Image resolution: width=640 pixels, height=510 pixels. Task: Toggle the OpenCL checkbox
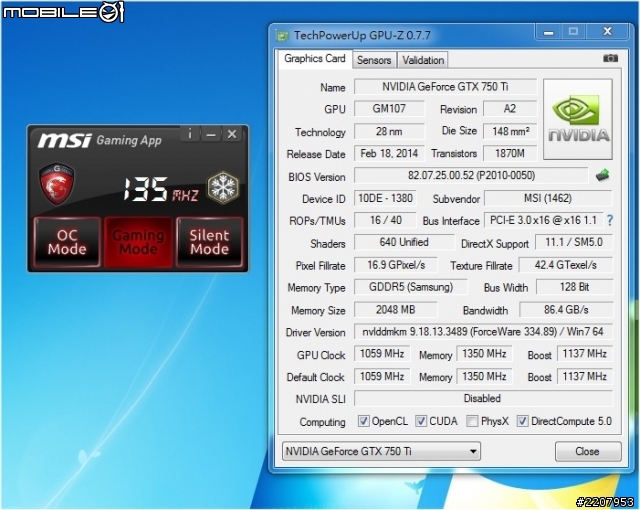[x=363, y=421]
